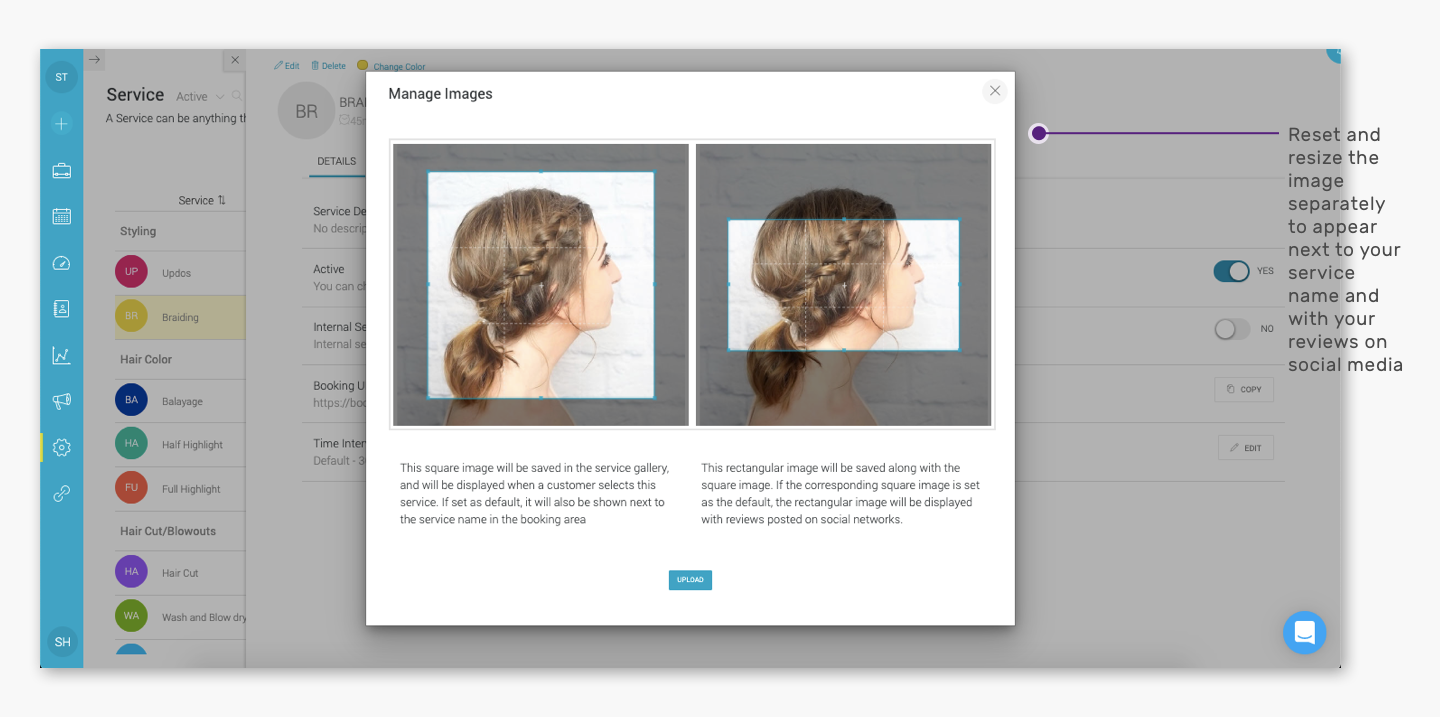
Task: Click the SH avatar at sidebar bottom
Action: click(x=62, y=642)
